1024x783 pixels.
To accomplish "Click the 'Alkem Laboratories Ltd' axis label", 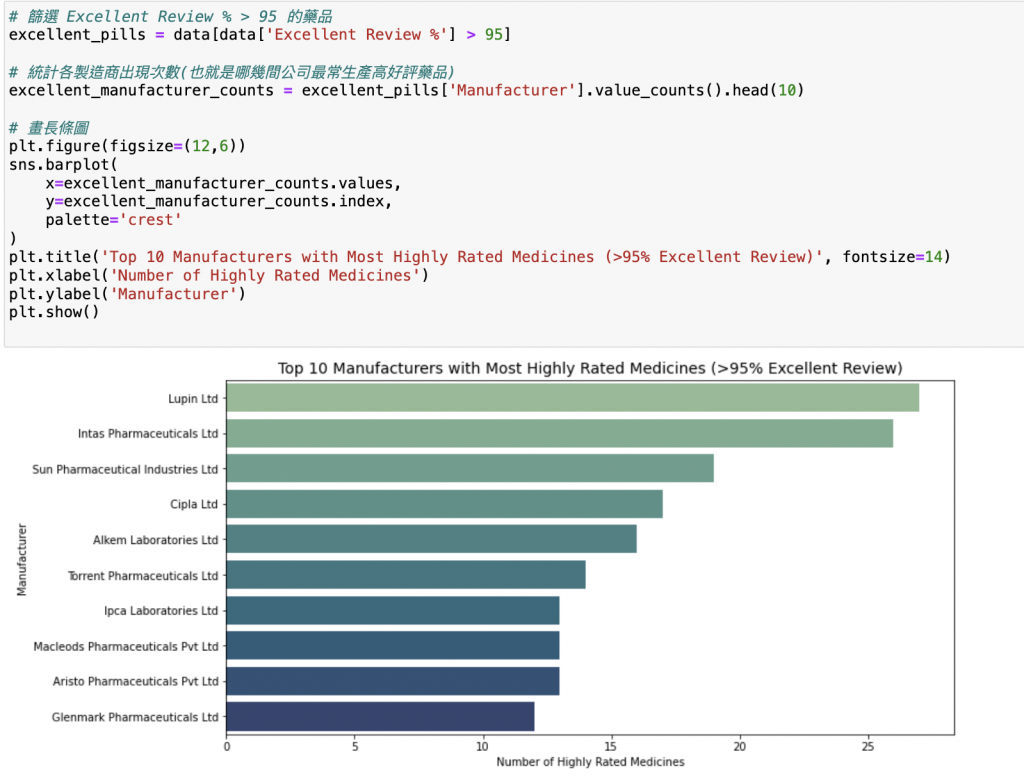I will [x=155, y=540].
